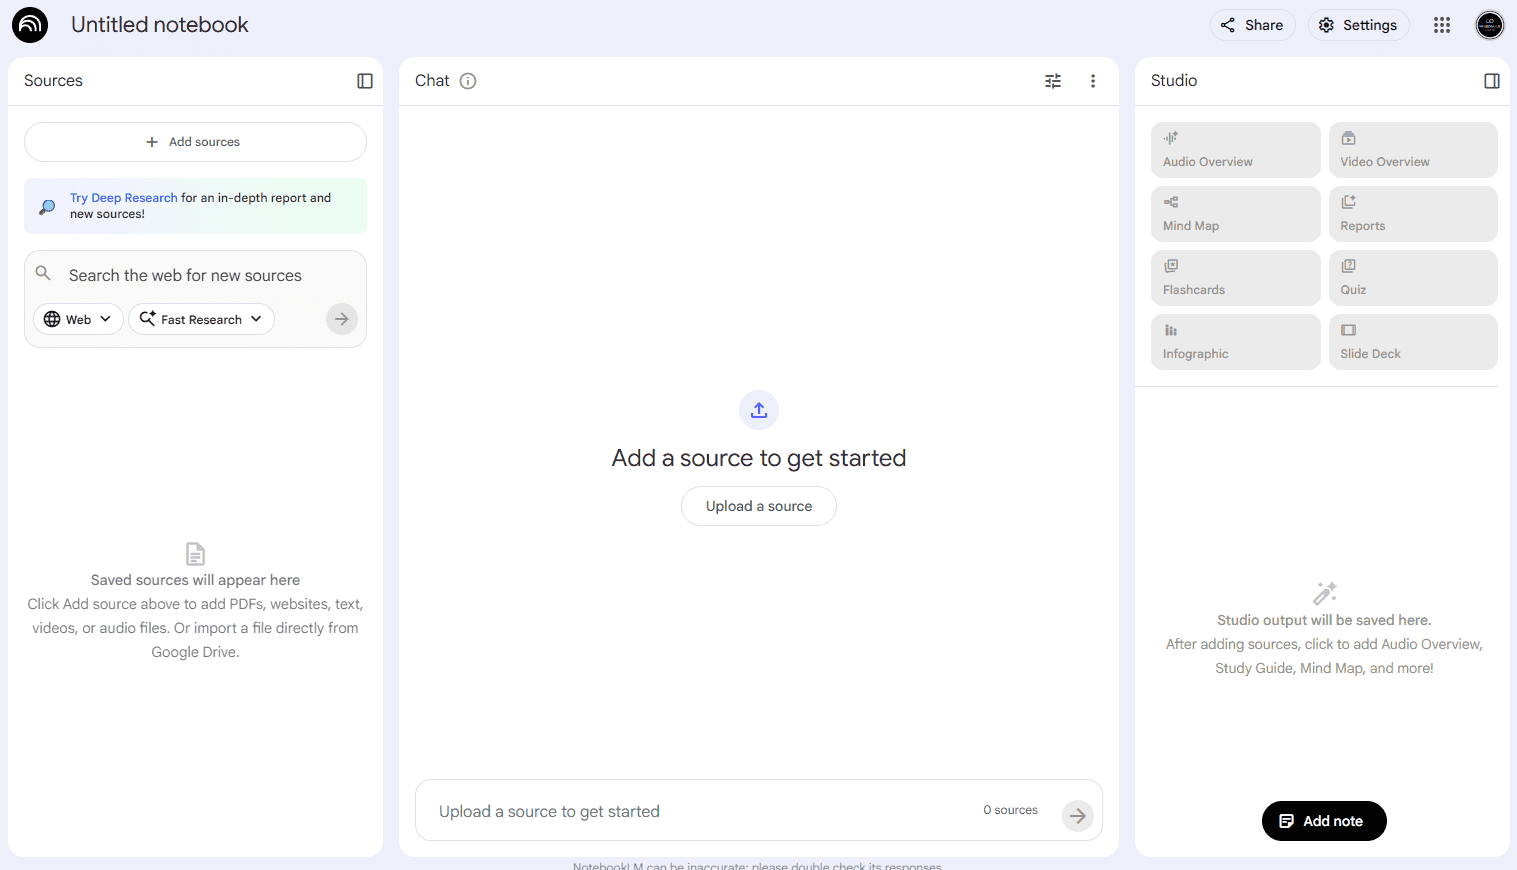This screenshot has height=870, width=1517.
Task: Expand the Fast Research dropdown
Action: tap(201, 319)
